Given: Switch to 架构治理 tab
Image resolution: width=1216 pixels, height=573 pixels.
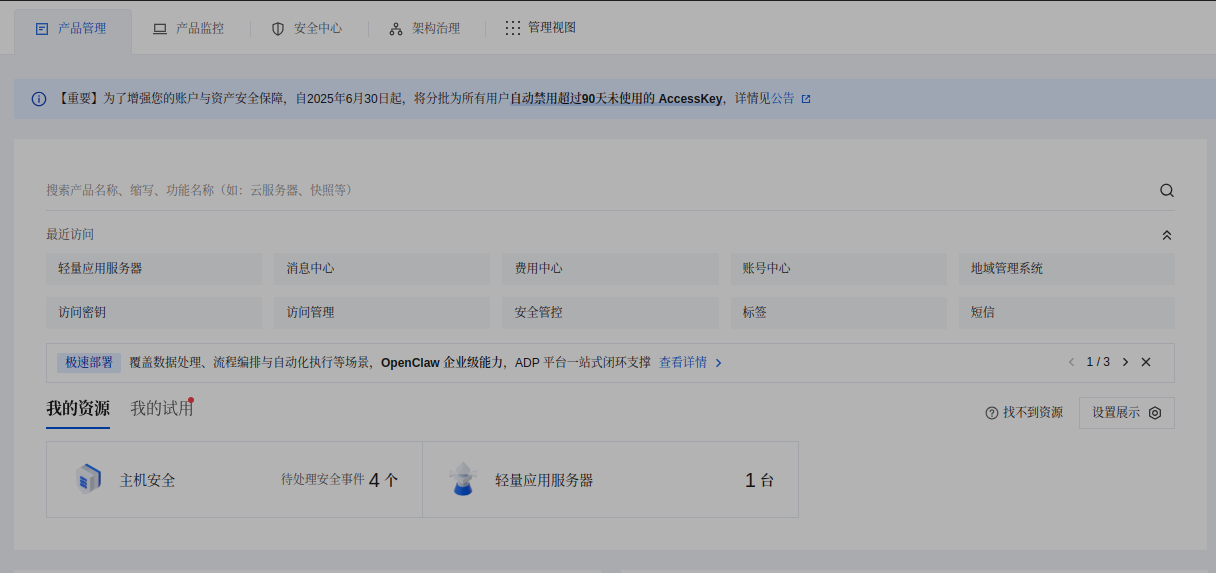Looking at the screenshot, I should 425,29.
